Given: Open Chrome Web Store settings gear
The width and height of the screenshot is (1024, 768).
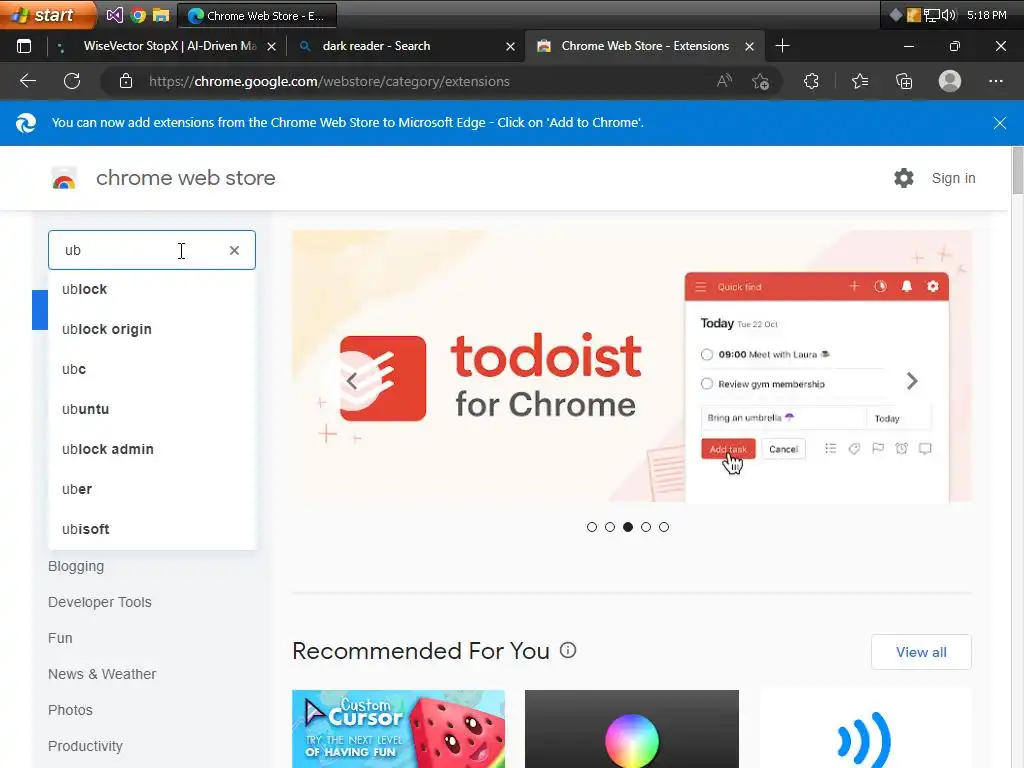Looking at the screenshot, I should tap(904, 178).
